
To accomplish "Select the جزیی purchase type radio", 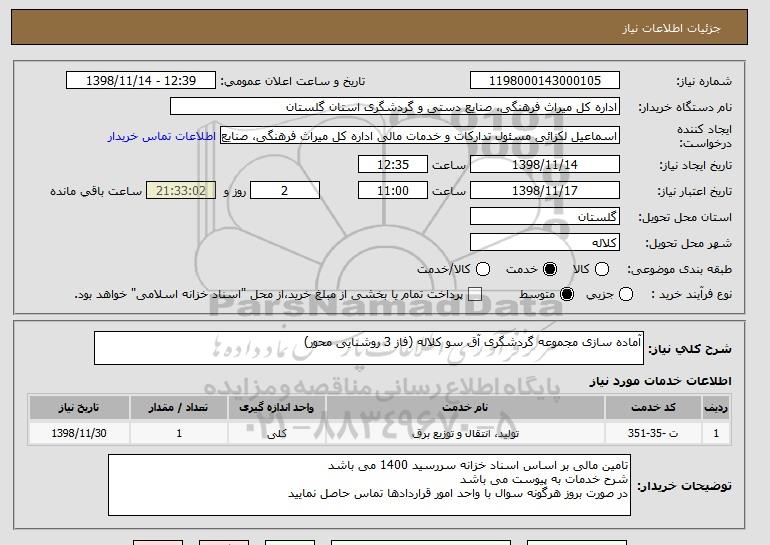I will 626,294.
